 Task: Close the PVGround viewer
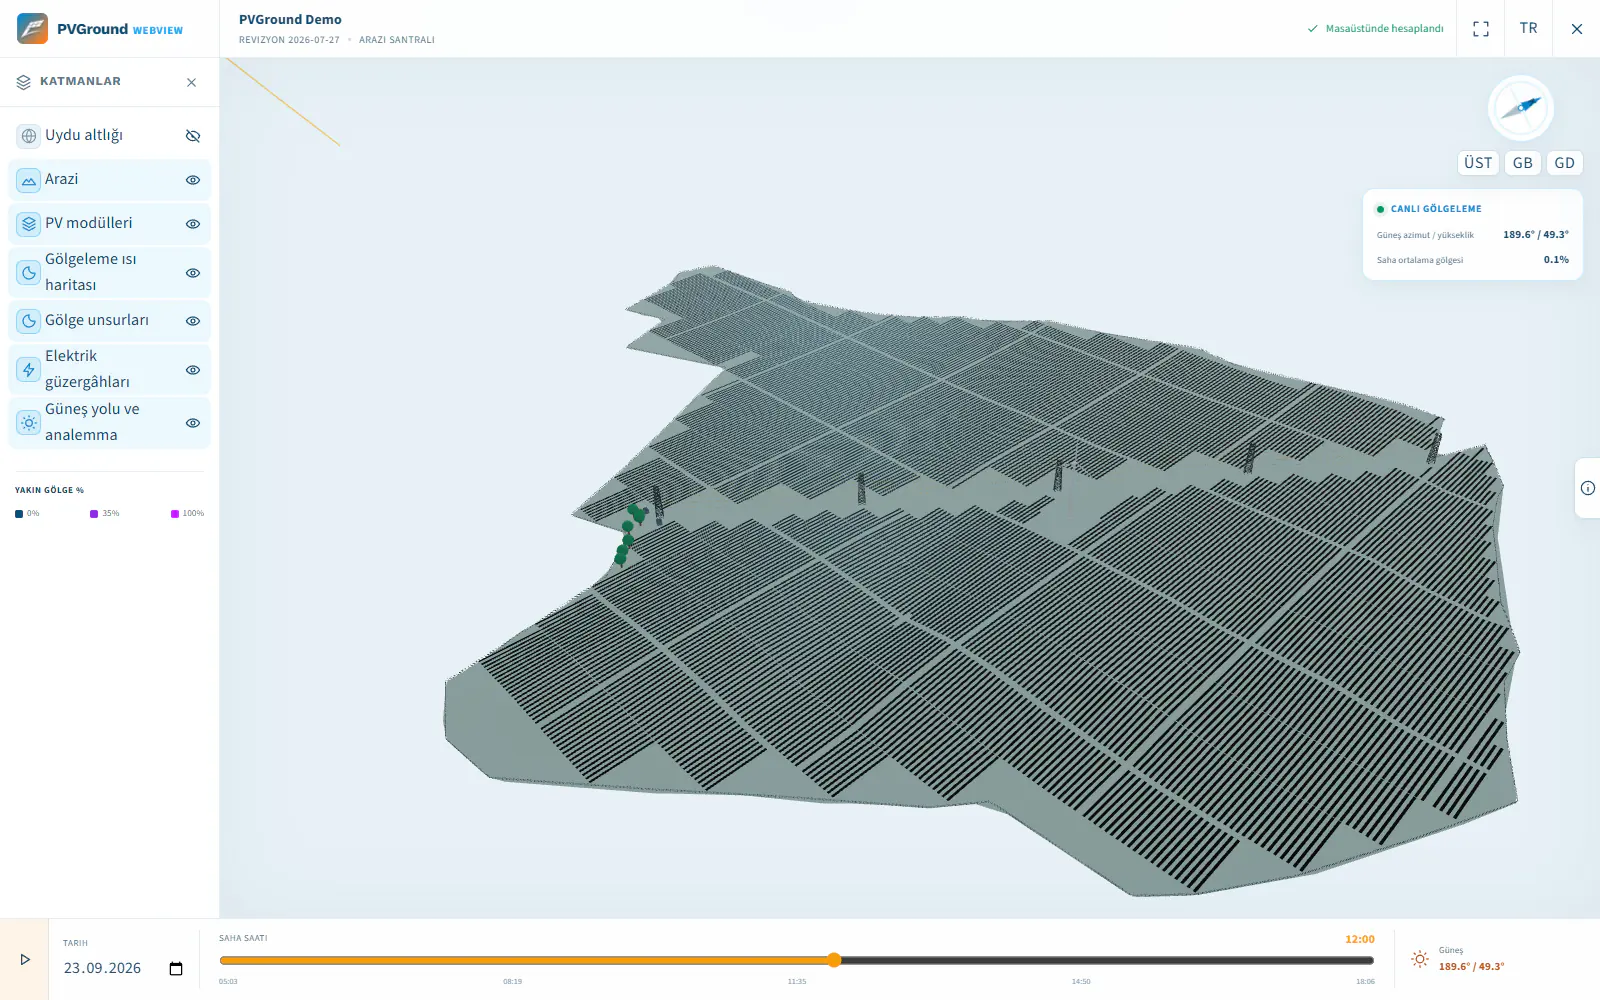coord(1577,29)
